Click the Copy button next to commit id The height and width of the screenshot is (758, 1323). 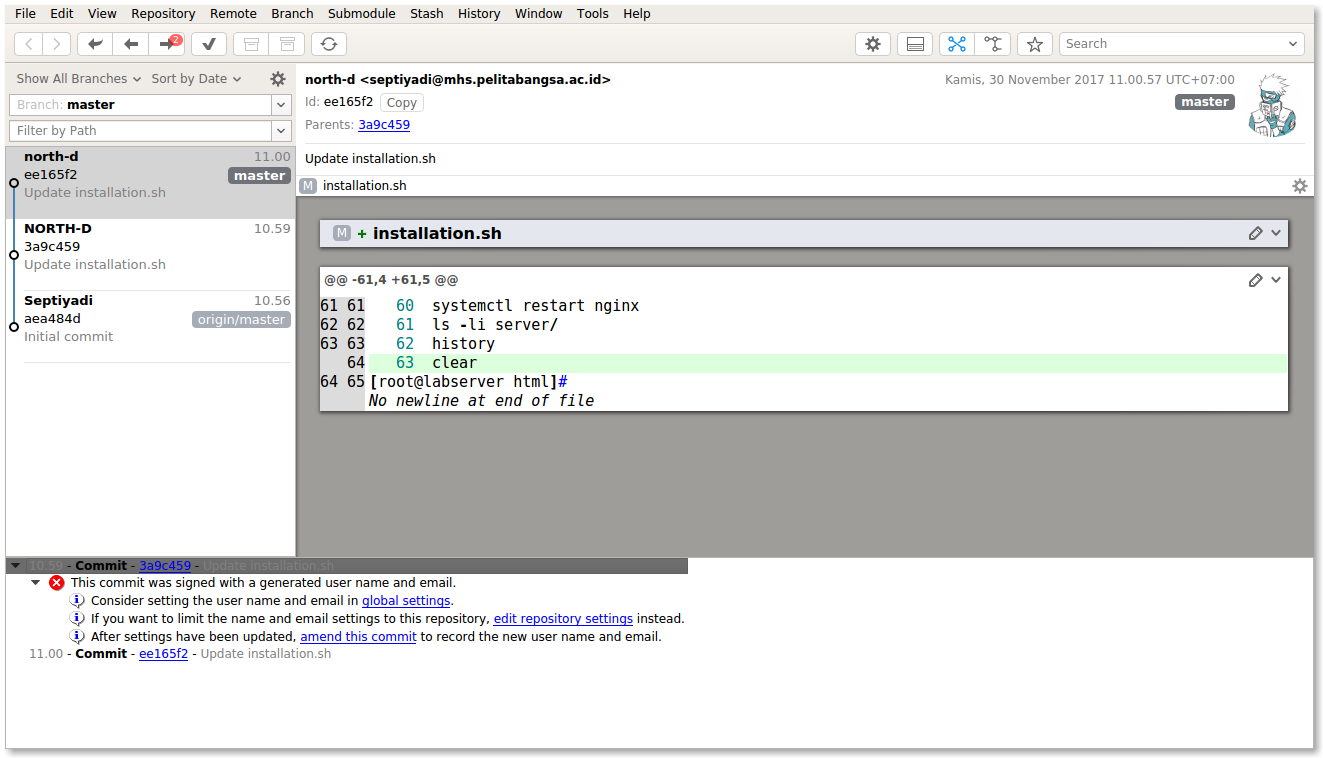click(x=401, y=101)
